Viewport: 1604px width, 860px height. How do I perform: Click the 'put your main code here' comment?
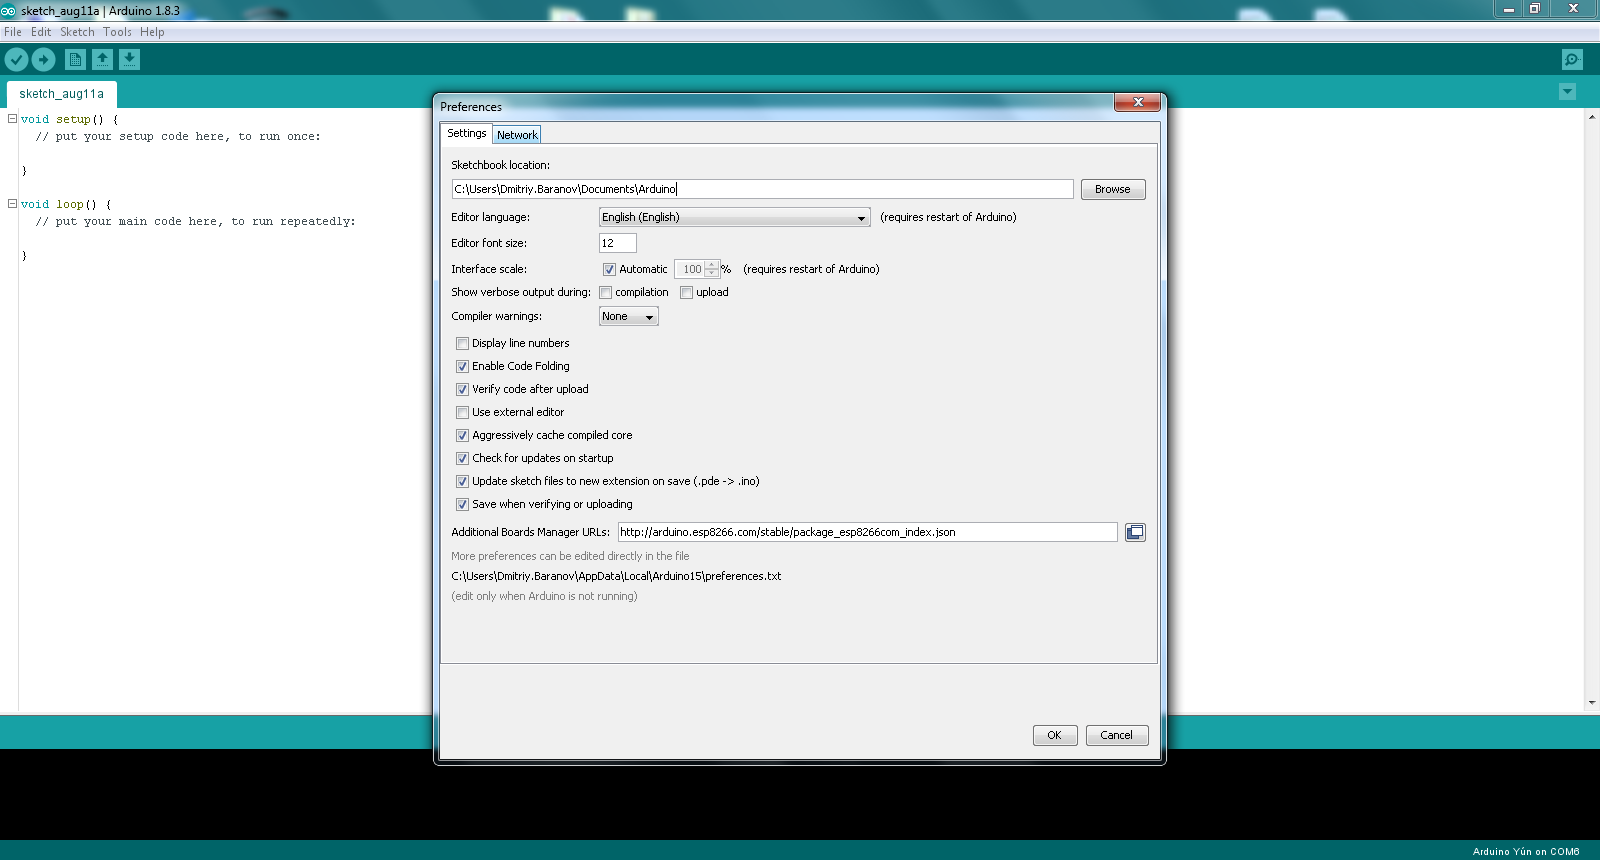tap(195, 221)
